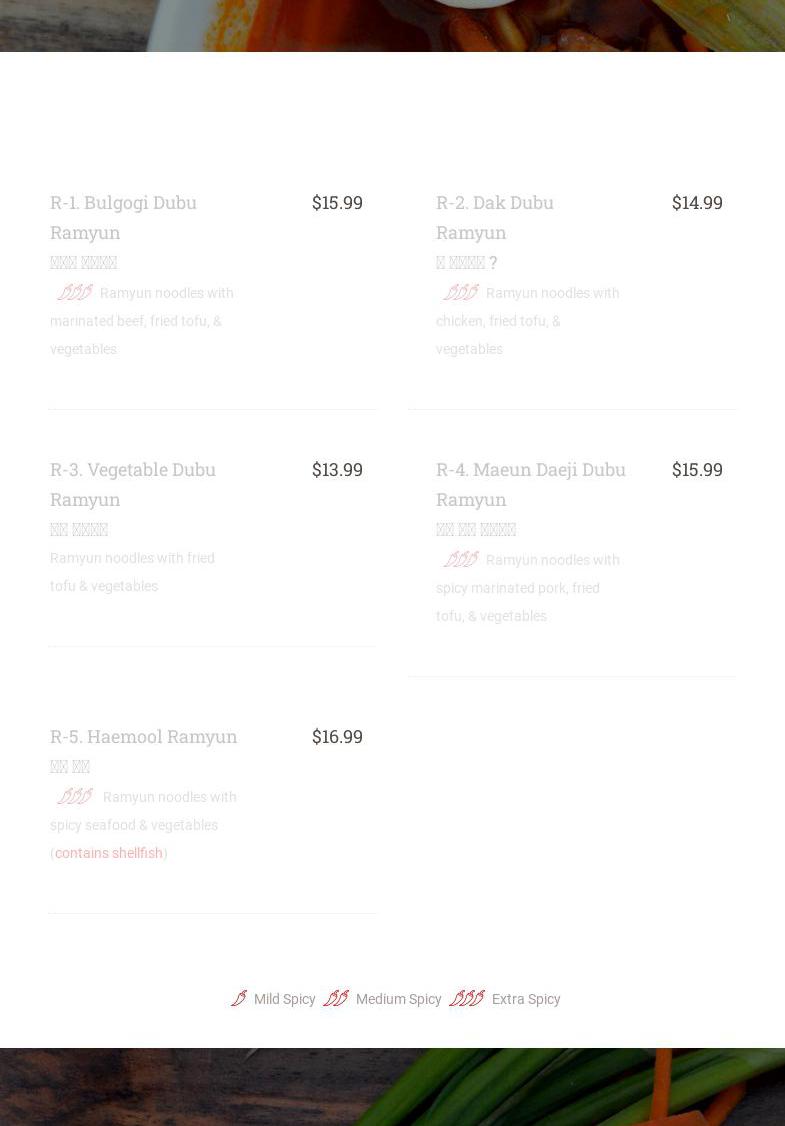
Task: Click the chili pepper icon under Bulgogi Dubu Ramyun
Action: tap(75, 293)
